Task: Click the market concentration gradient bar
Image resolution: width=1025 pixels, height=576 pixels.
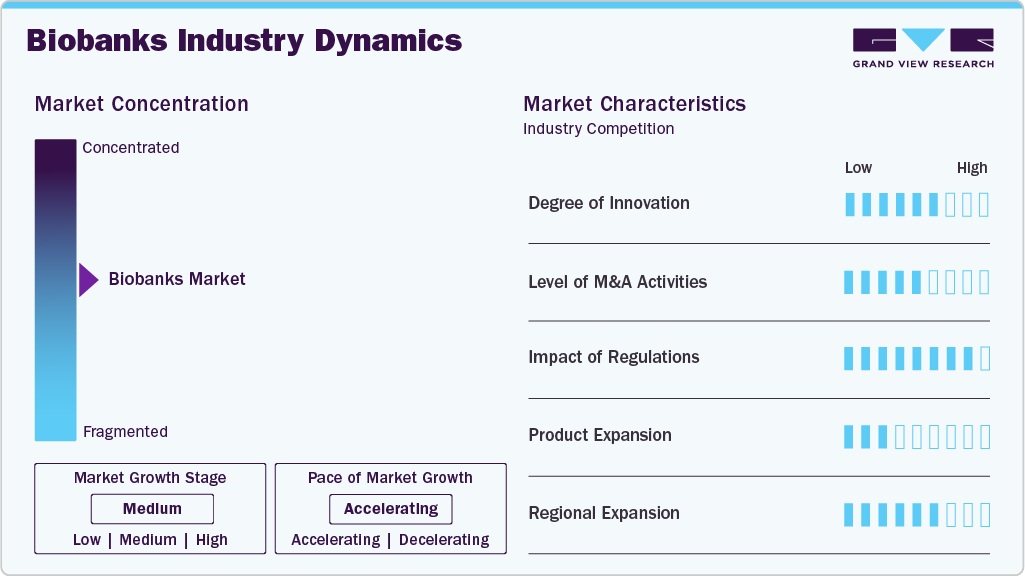Action: click(55, 290)
